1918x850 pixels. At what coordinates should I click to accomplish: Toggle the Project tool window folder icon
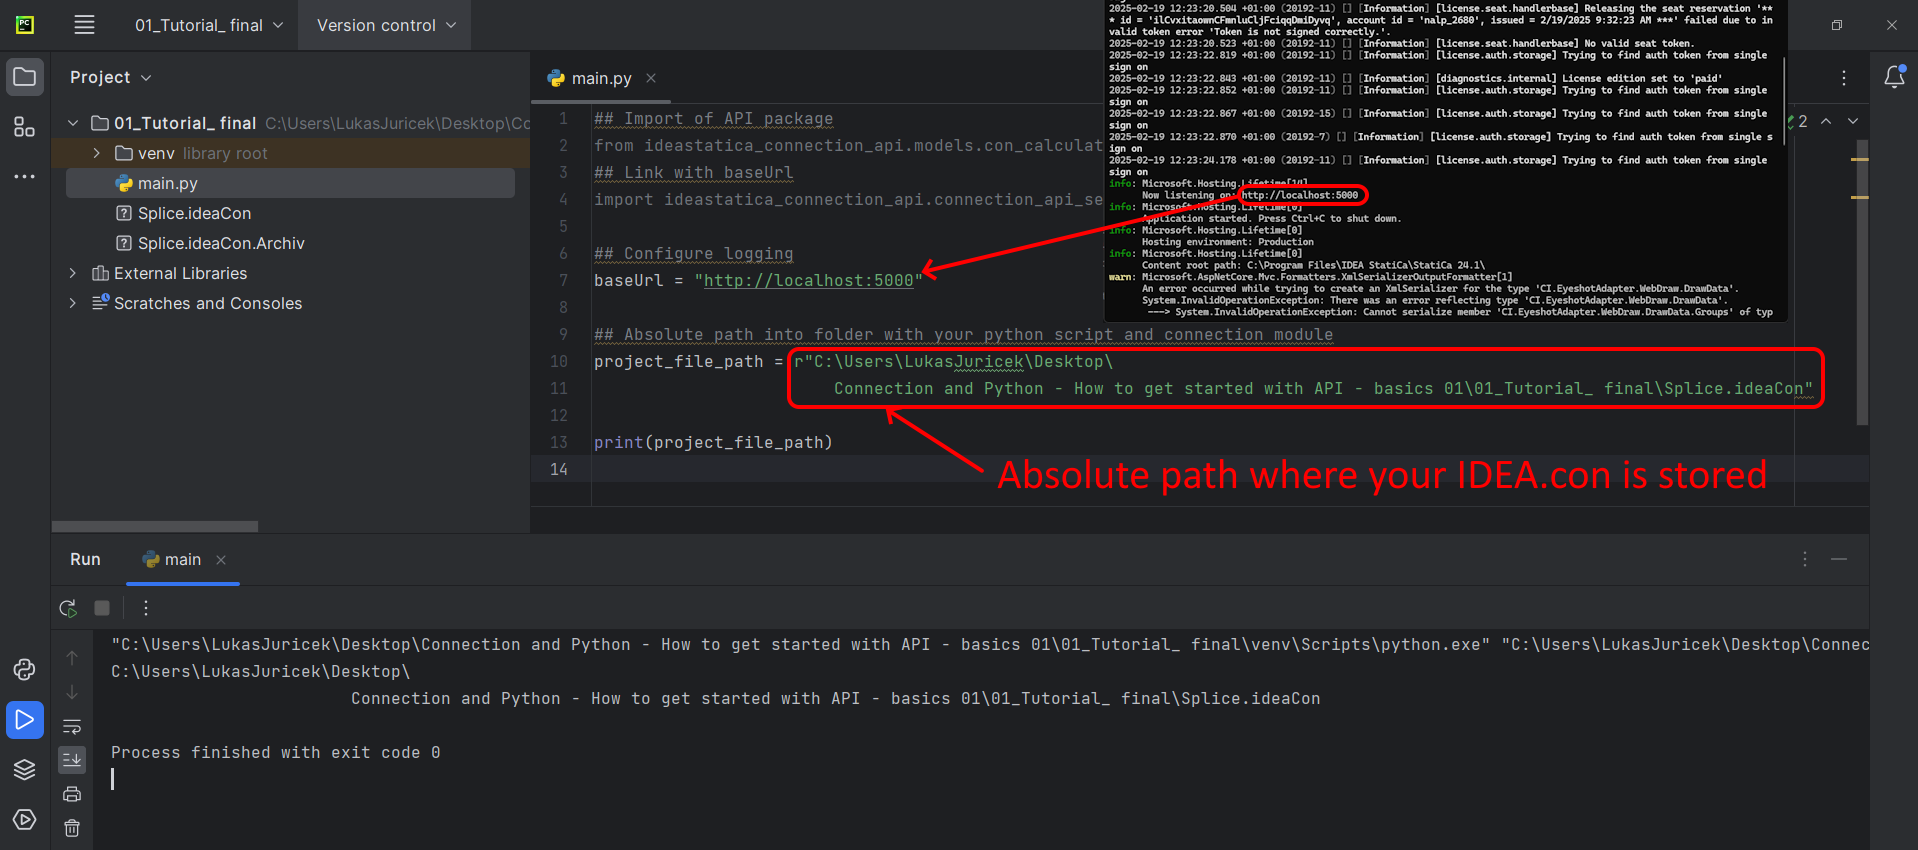point(25,77)
